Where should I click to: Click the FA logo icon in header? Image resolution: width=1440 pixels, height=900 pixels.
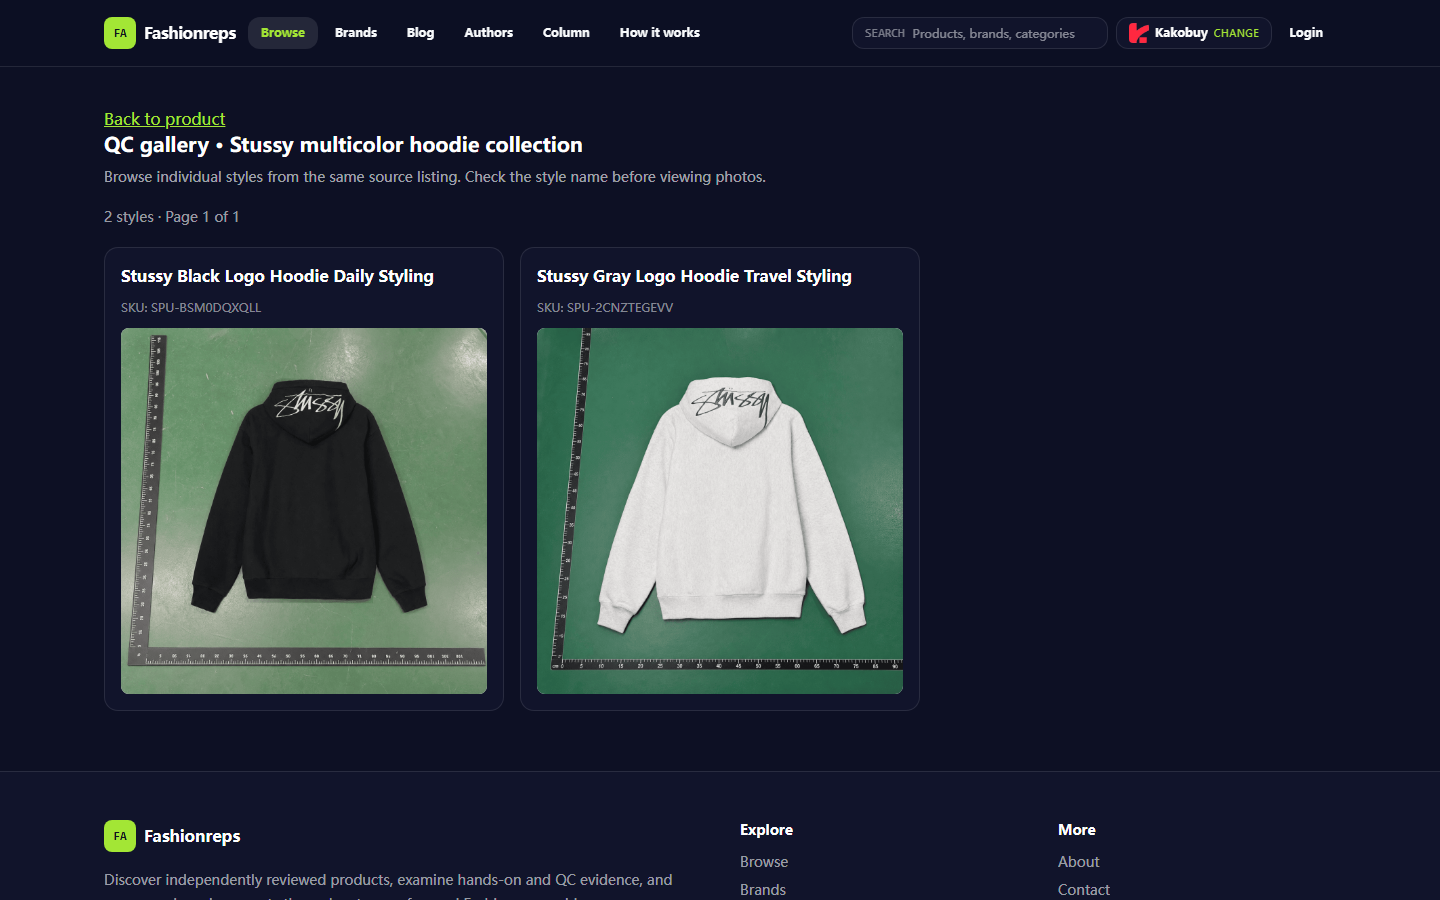[x=120, y=33]
